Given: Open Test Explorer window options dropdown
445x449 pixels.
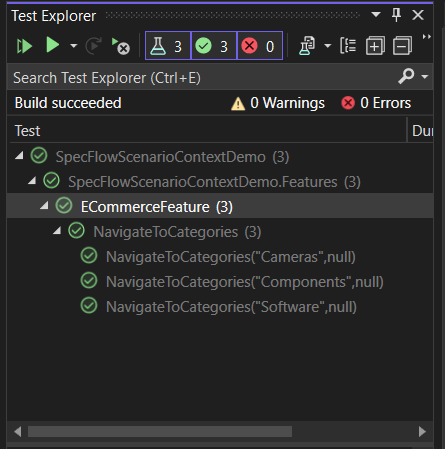Looking at the screenshot, I should [x=376, y=14].
